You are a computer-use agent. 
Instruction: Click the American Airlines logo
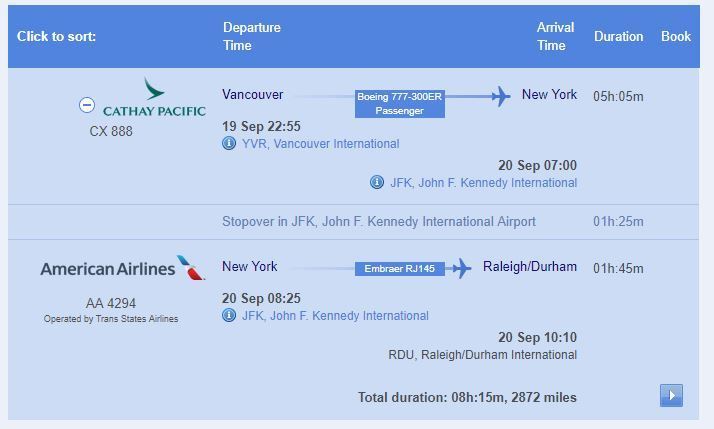(122, 268)
